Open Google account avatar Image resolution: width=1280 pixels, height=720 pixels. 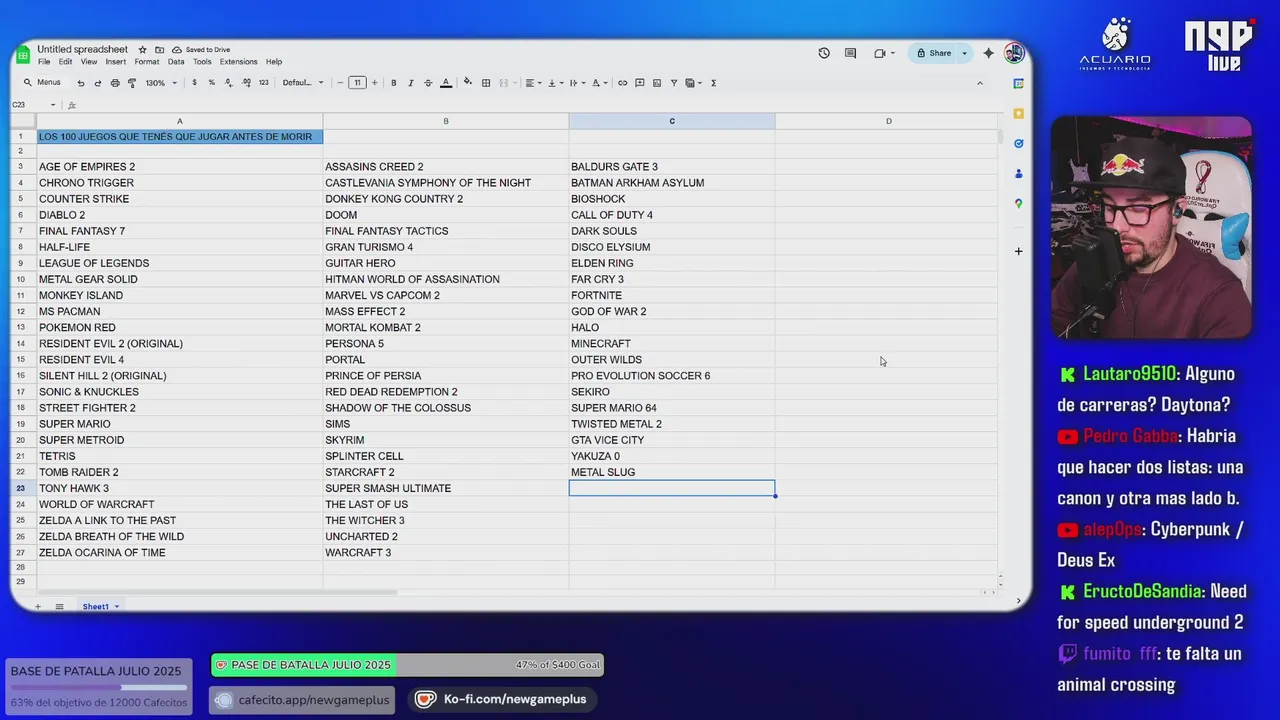click(1014, 53)
